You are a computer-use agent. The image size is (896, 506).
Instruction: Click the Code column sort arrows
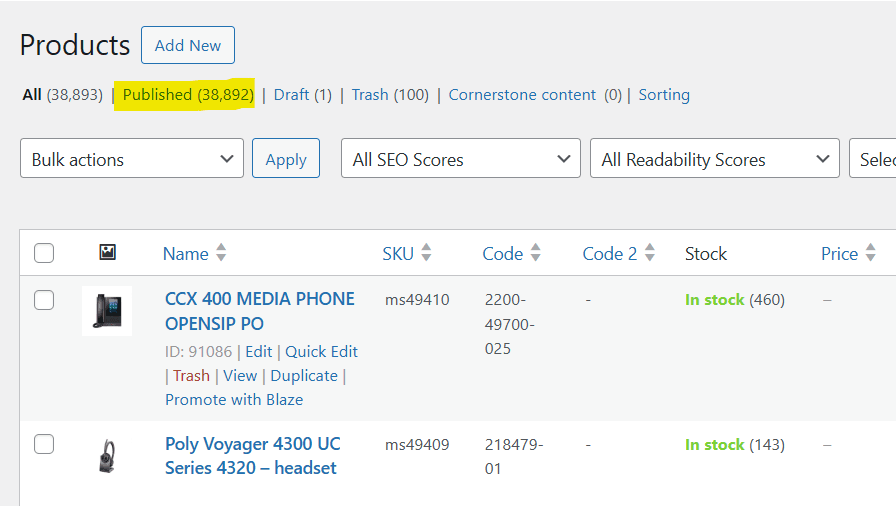point(536,254)
